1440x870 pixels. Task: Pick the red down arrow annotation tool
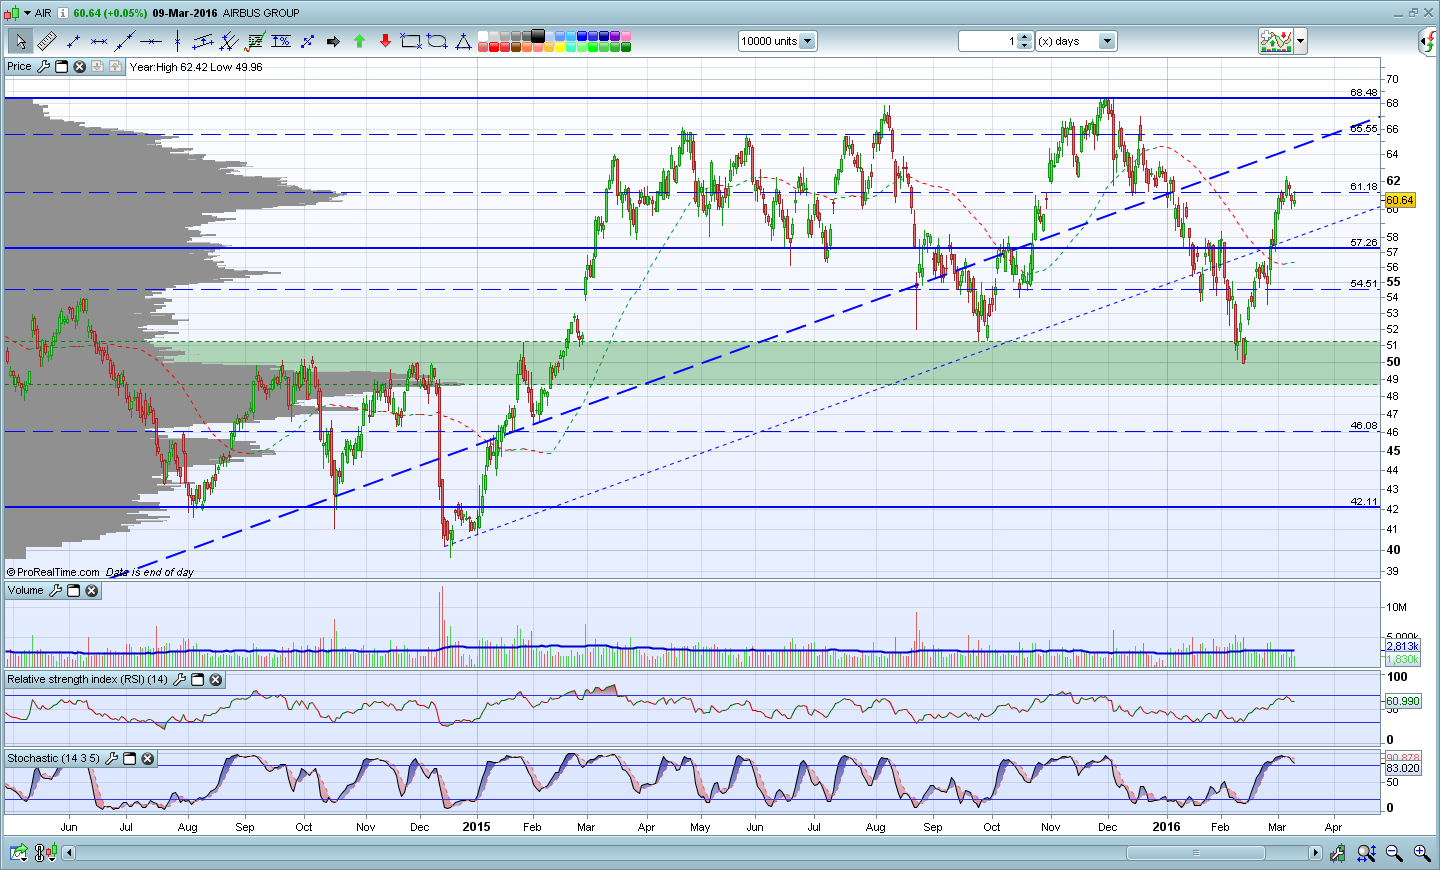tap(385, 41)
